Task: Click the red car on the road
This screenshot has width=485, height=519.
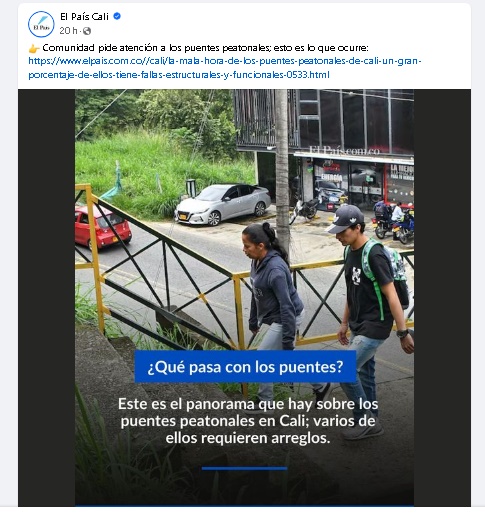Action: [x=103, y=227]
